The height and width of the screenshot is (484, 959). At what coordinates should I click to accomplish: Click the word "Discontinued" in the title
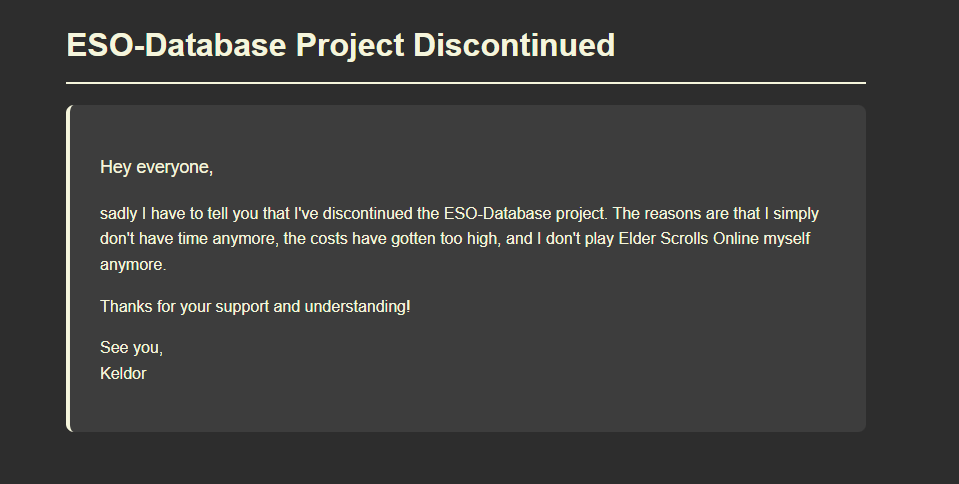pos(514,46)
